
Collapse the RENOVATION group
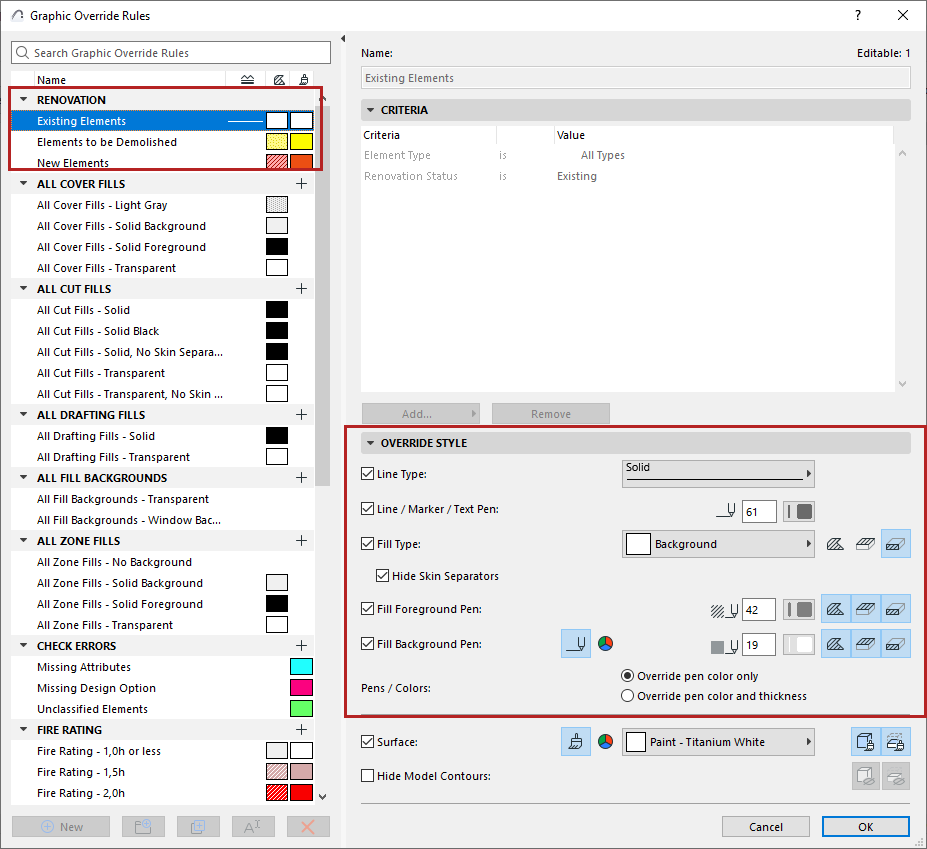24,99
